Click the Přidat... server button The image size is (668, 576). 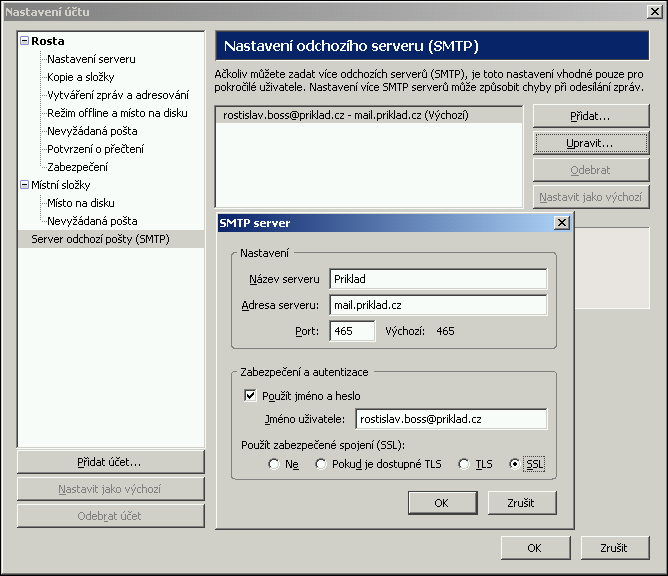click(590, 117)
